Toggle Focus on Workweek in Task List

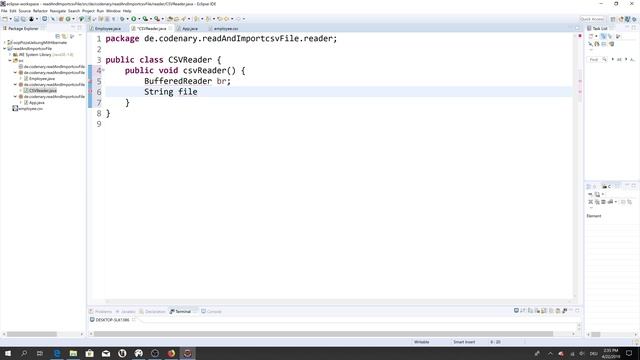coord(618,36)
